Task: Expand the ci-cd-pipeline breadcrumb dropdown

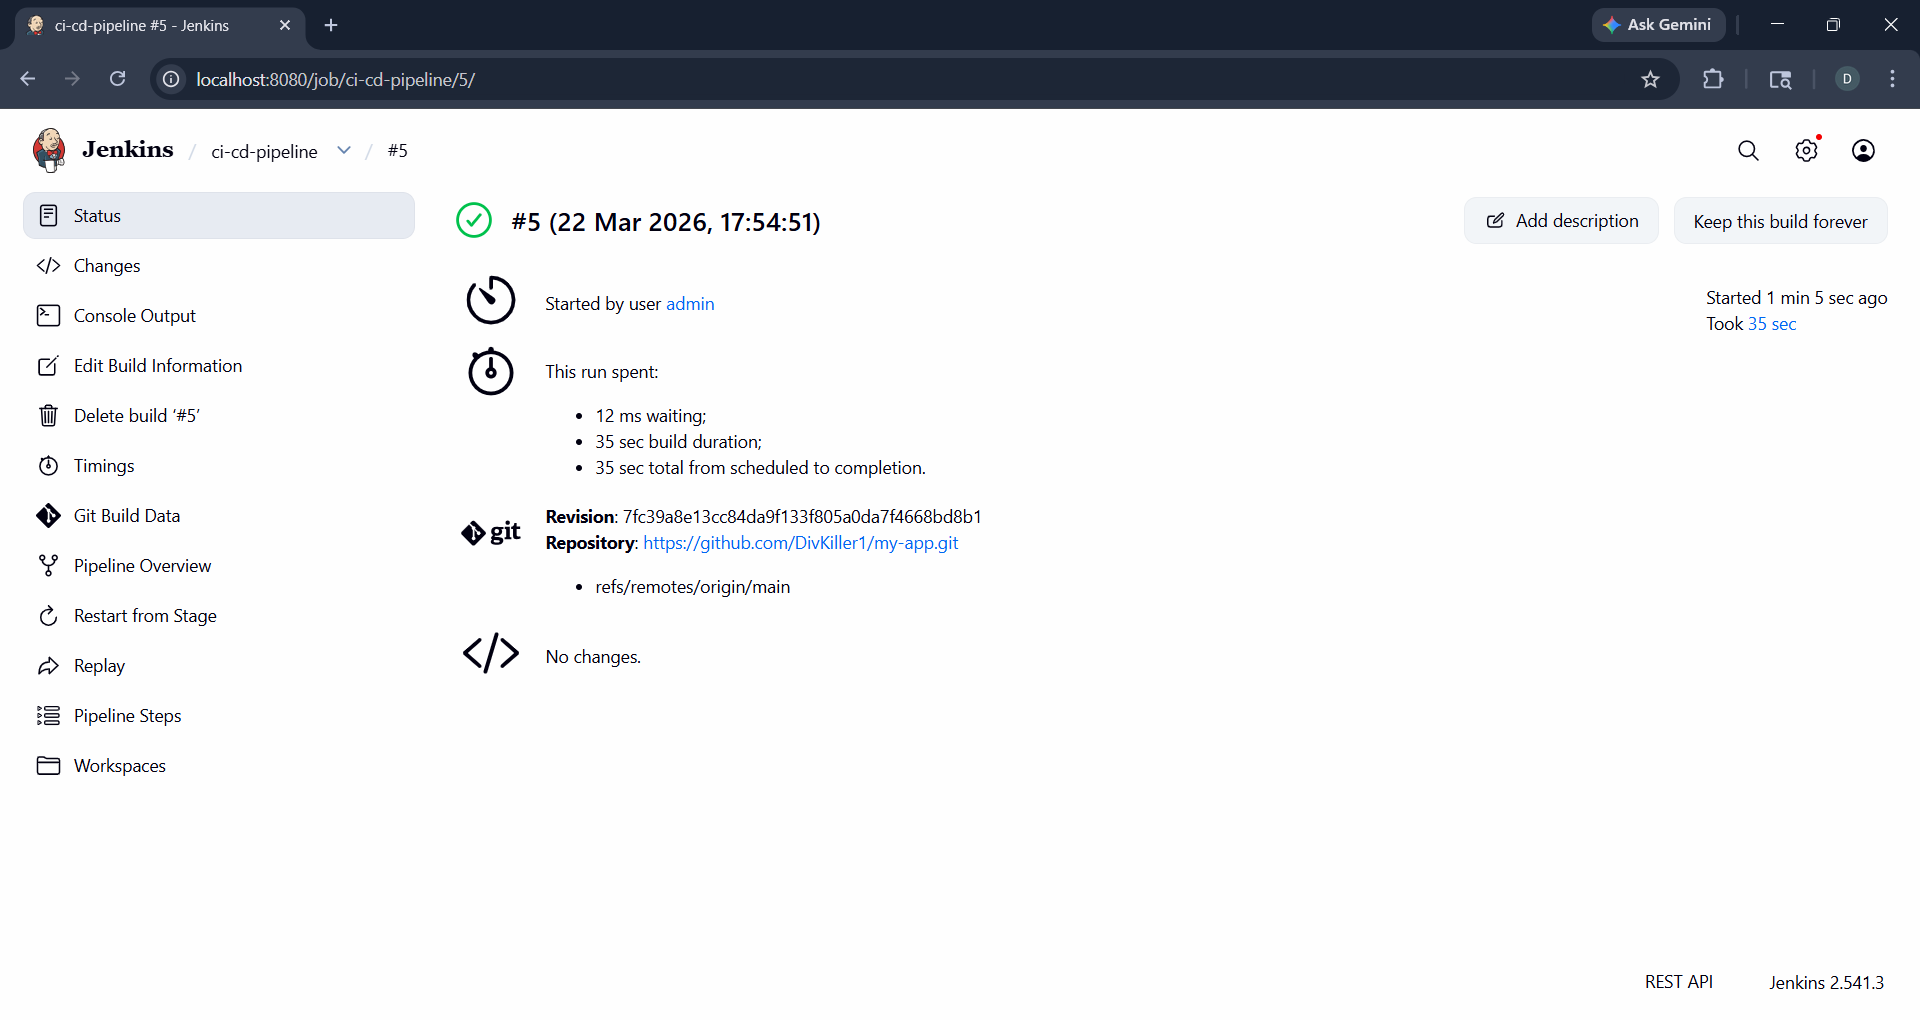Action: point(344,150)
